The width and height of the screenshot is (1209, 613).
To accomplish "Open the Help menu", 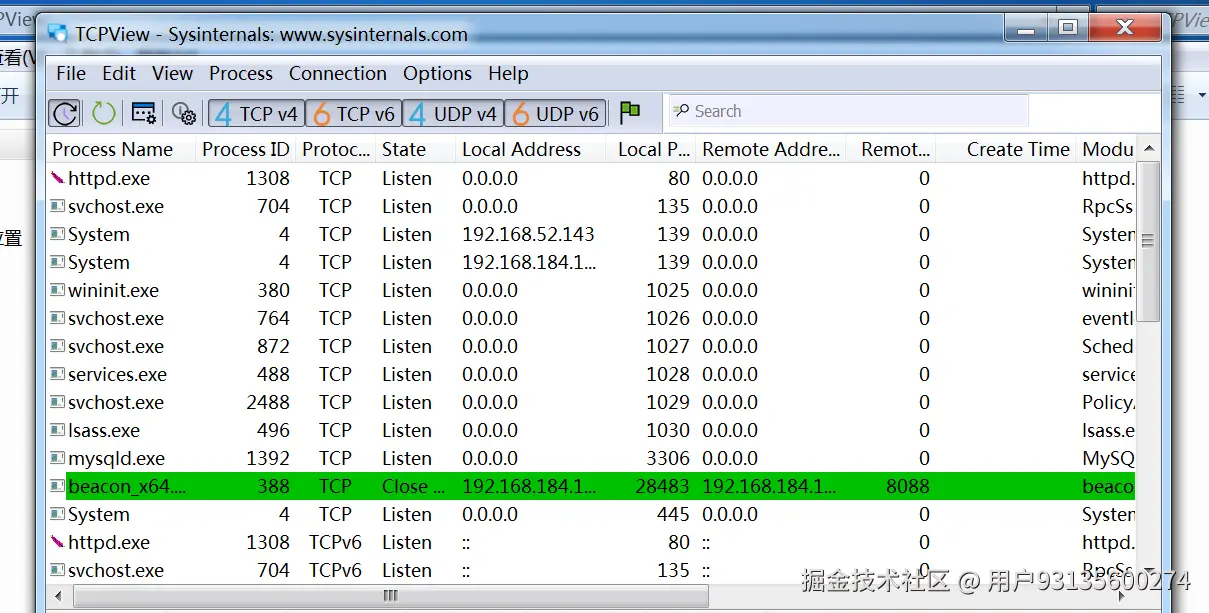I will [508, 73].
